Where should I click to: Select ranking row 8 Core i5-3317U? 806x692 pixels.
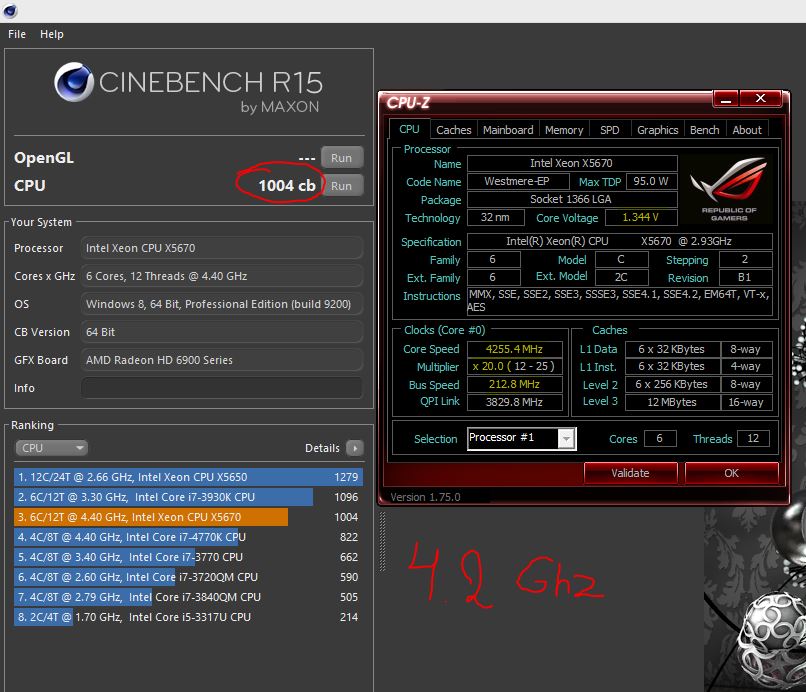coord(188,617)
